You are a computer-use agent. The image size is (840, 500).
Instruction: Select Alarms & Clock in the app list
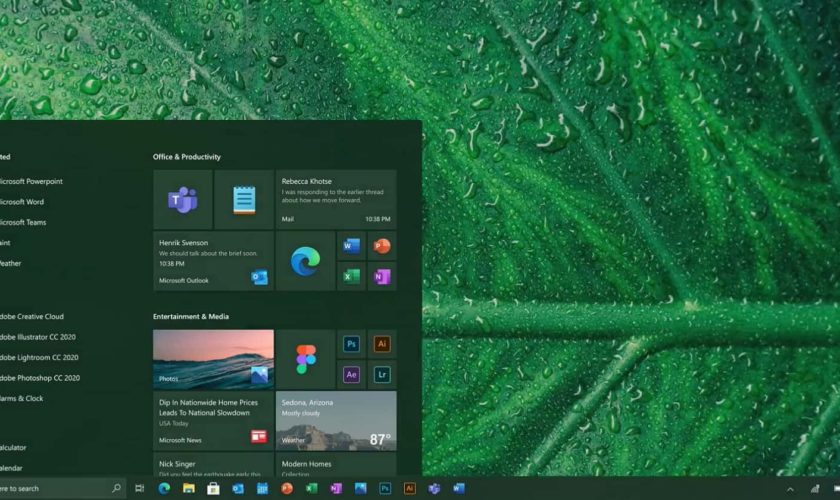[21, 398]
